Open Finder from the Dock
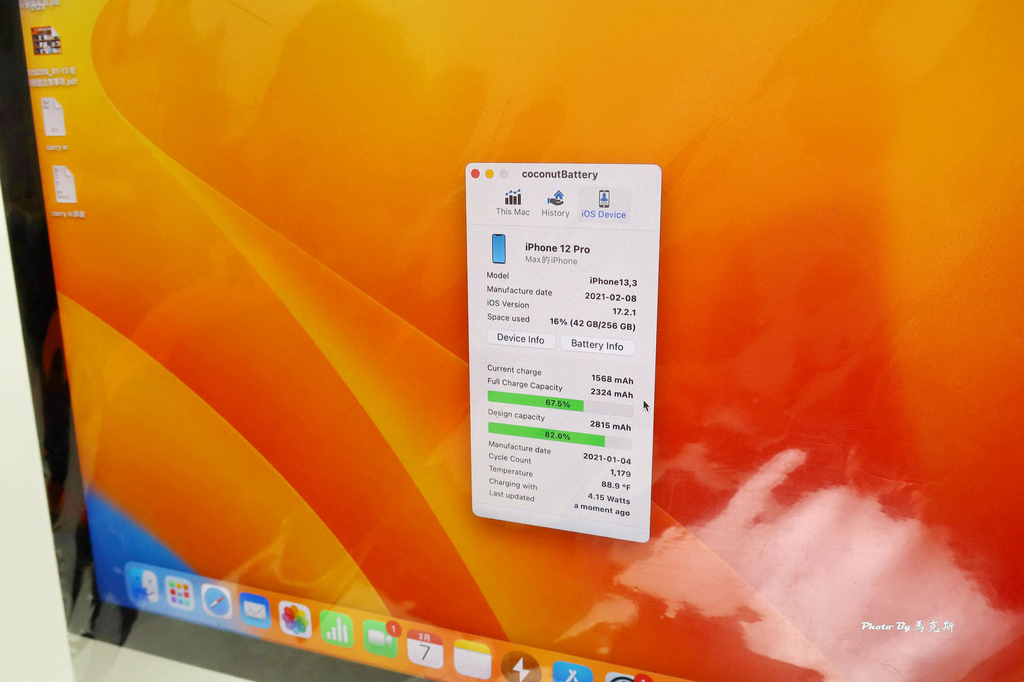1024x682 pixels. [x=144, y=586]
